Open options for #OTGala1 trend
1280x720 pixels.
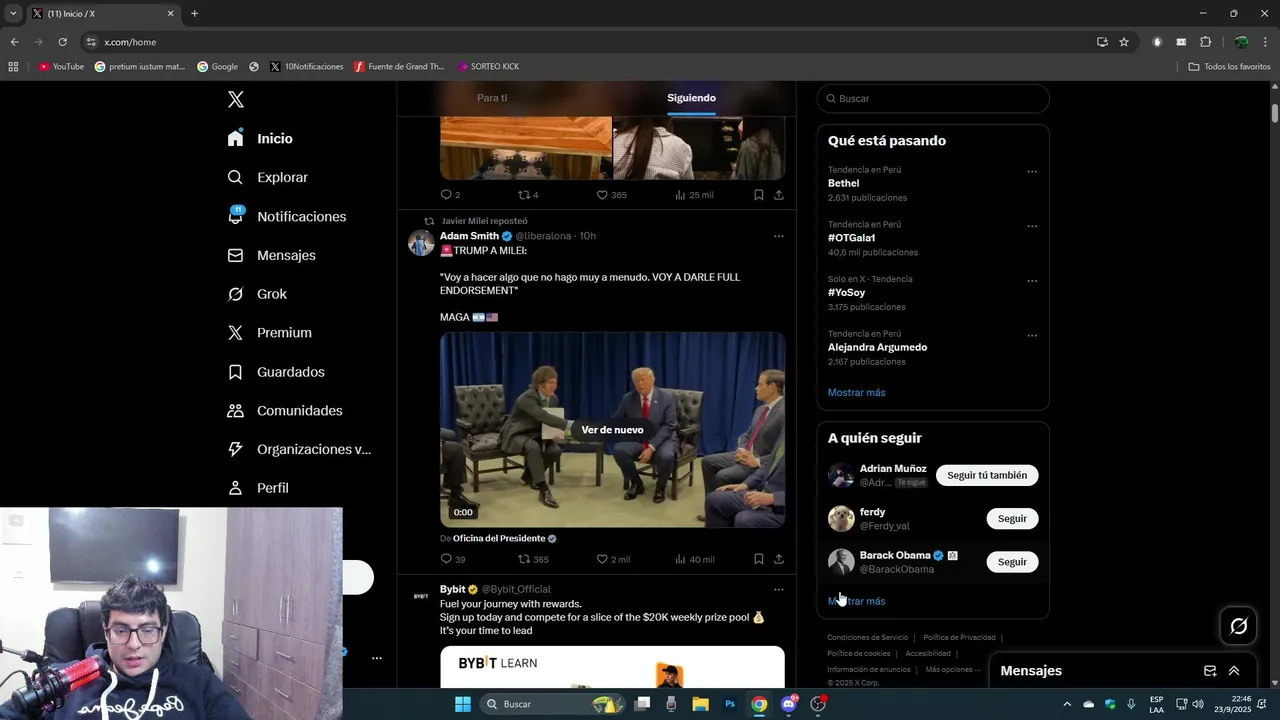coord(1032,227)
